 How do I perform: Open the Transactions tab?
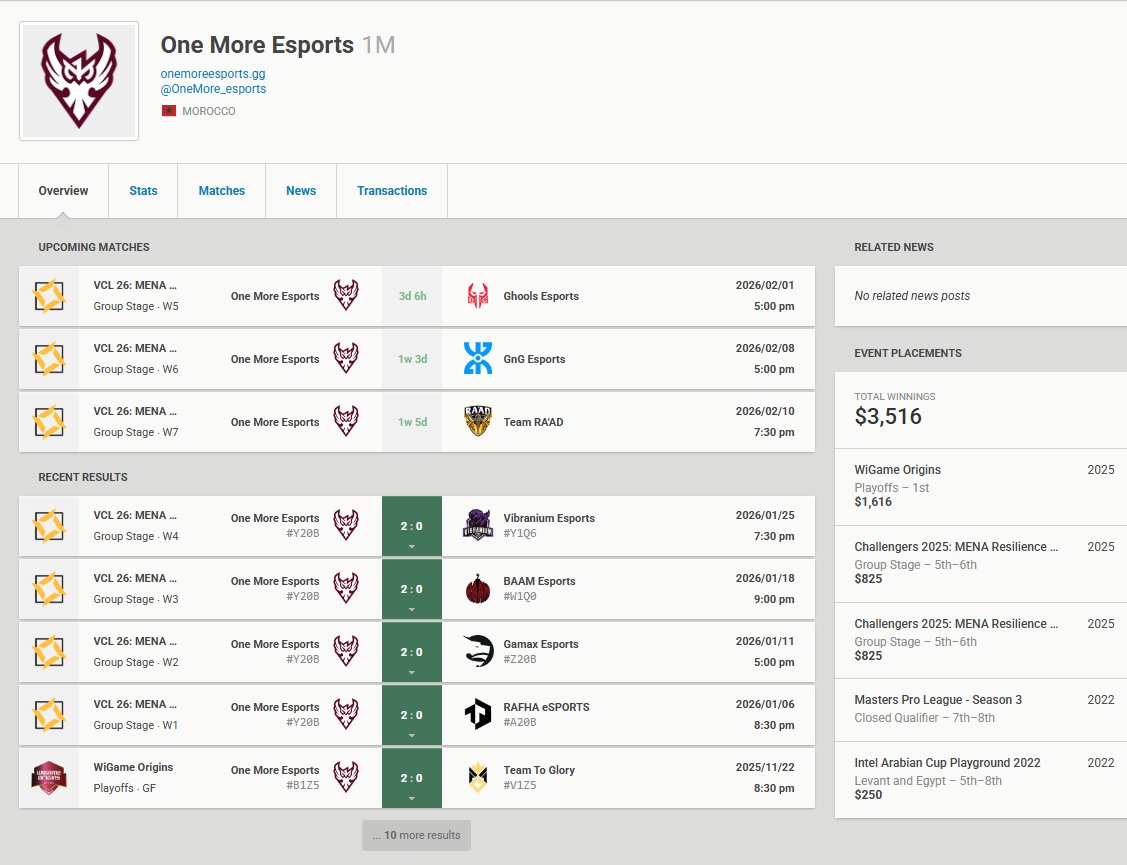pos(392,190)
